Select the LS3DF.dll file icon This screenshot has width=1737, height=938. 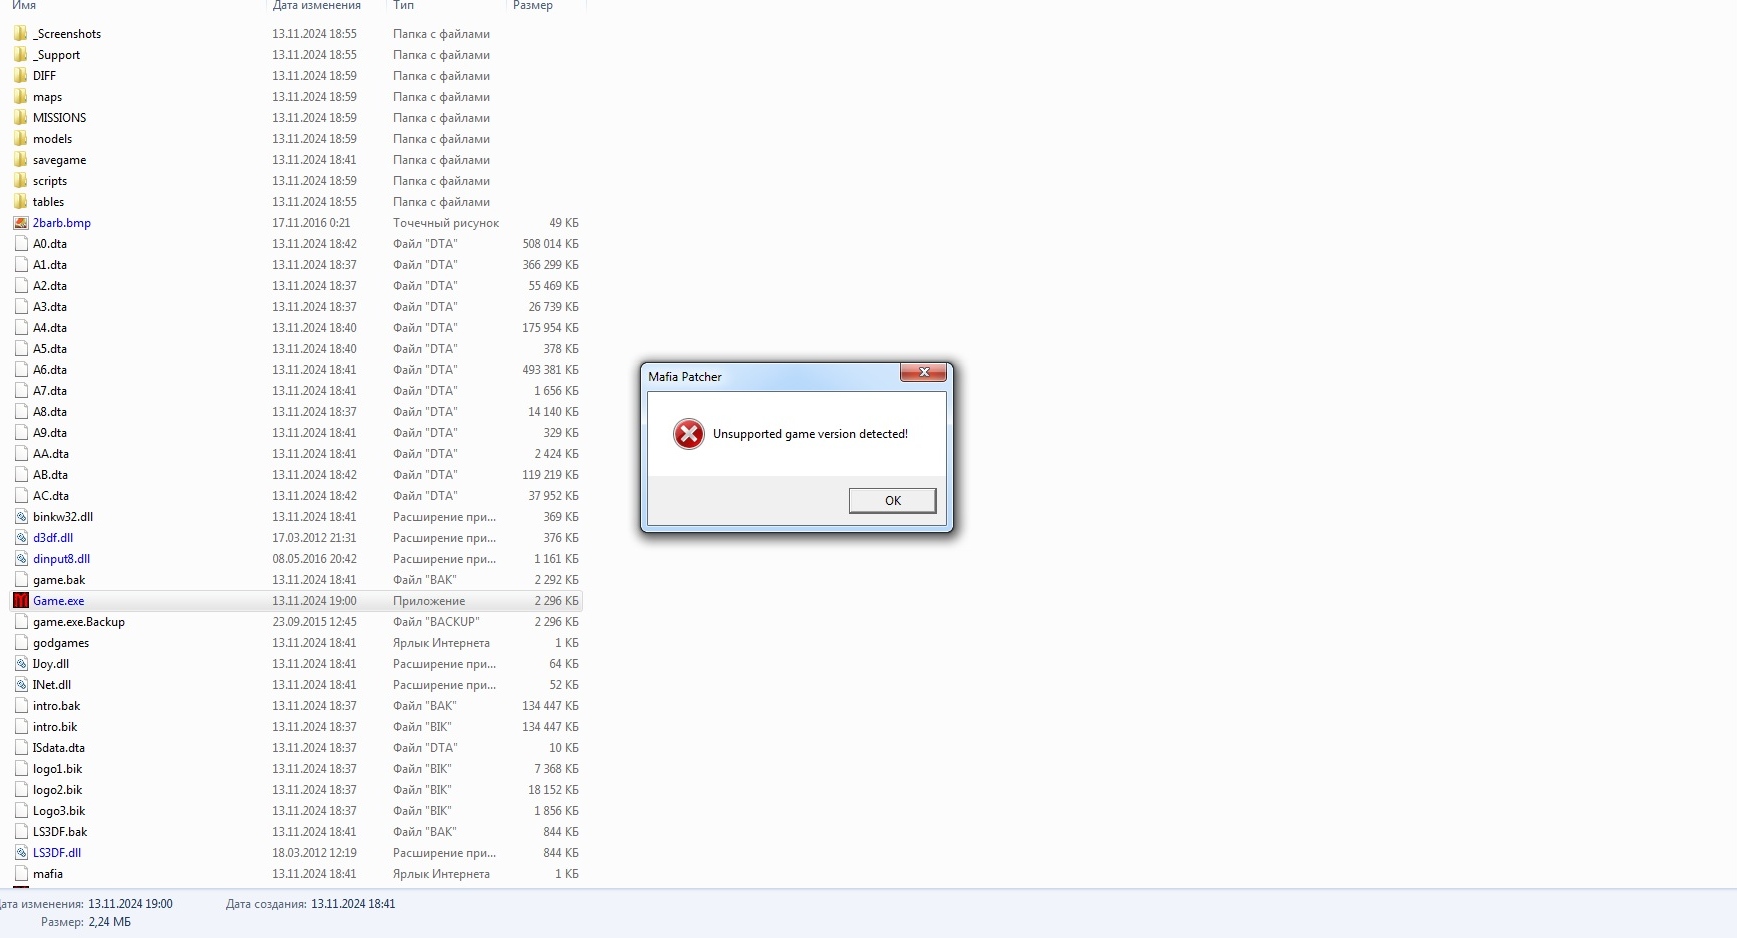point(21,853)
